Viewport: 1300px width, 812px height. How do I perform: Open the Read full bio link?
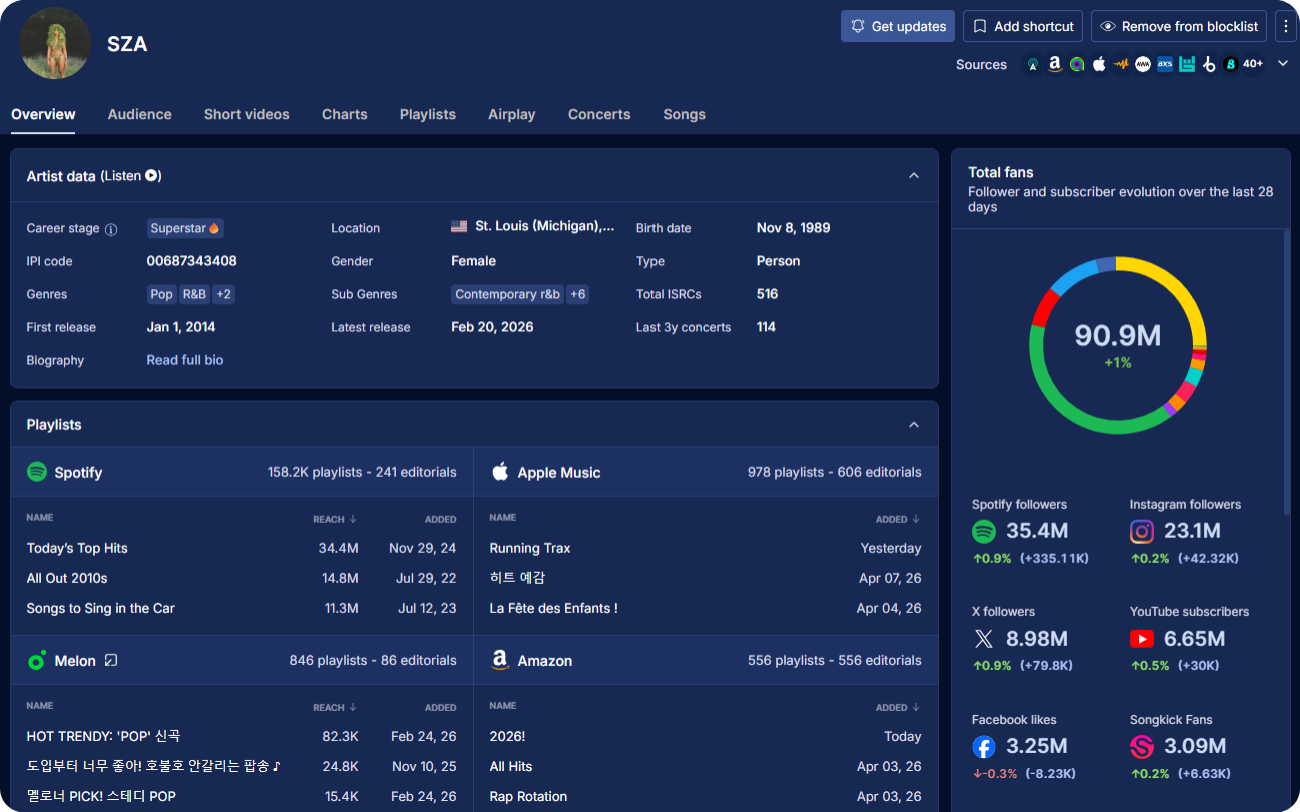pos(184,360)
